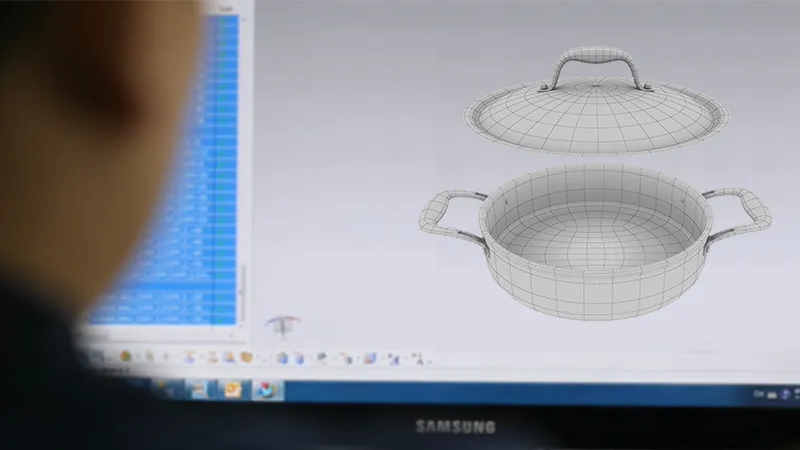Select the pan's right side handle
This screenshot has width=800, height=450.
[x=739, y=217]
